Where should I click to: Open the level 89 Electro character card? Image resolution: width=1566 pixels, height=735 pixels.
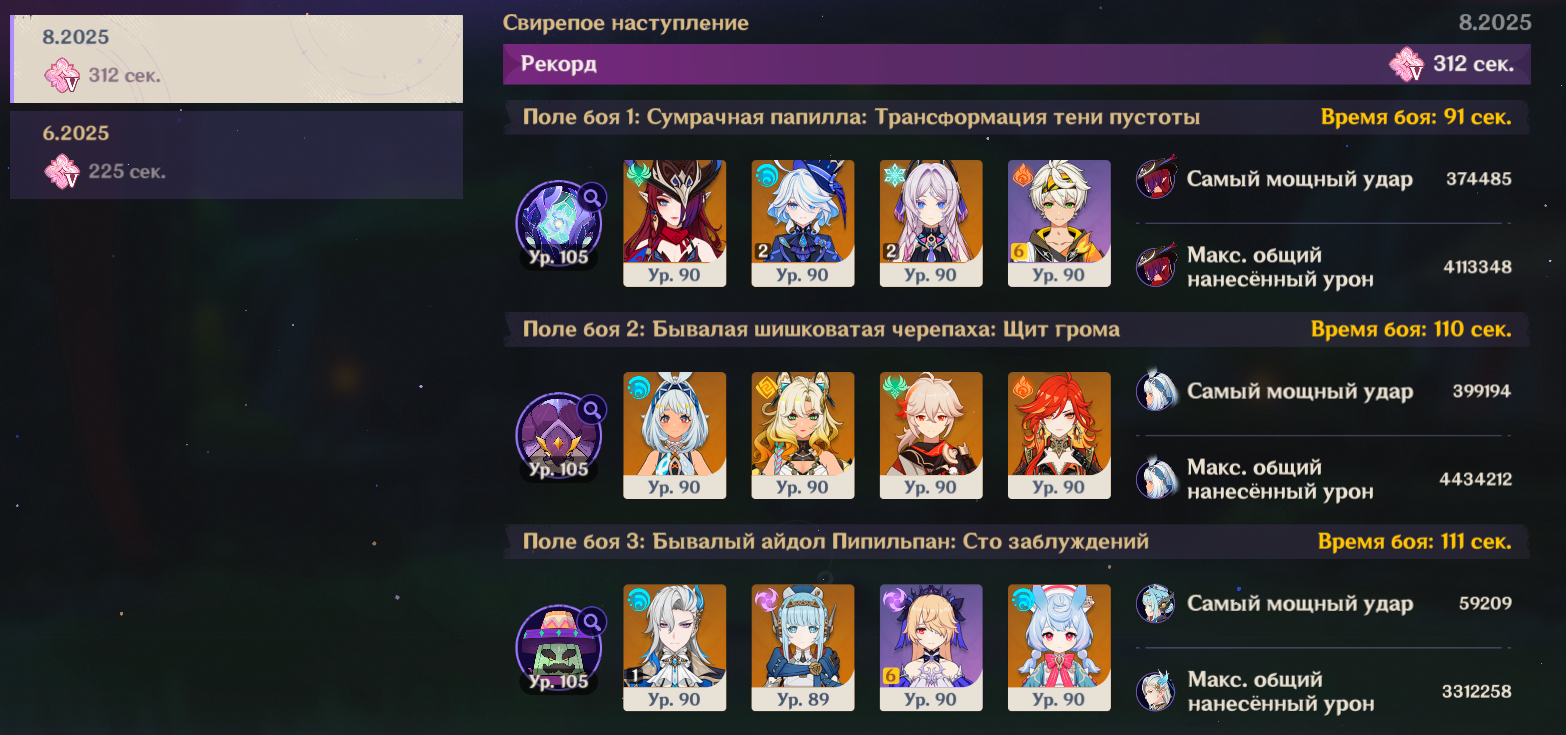click(x=803, y=648)
